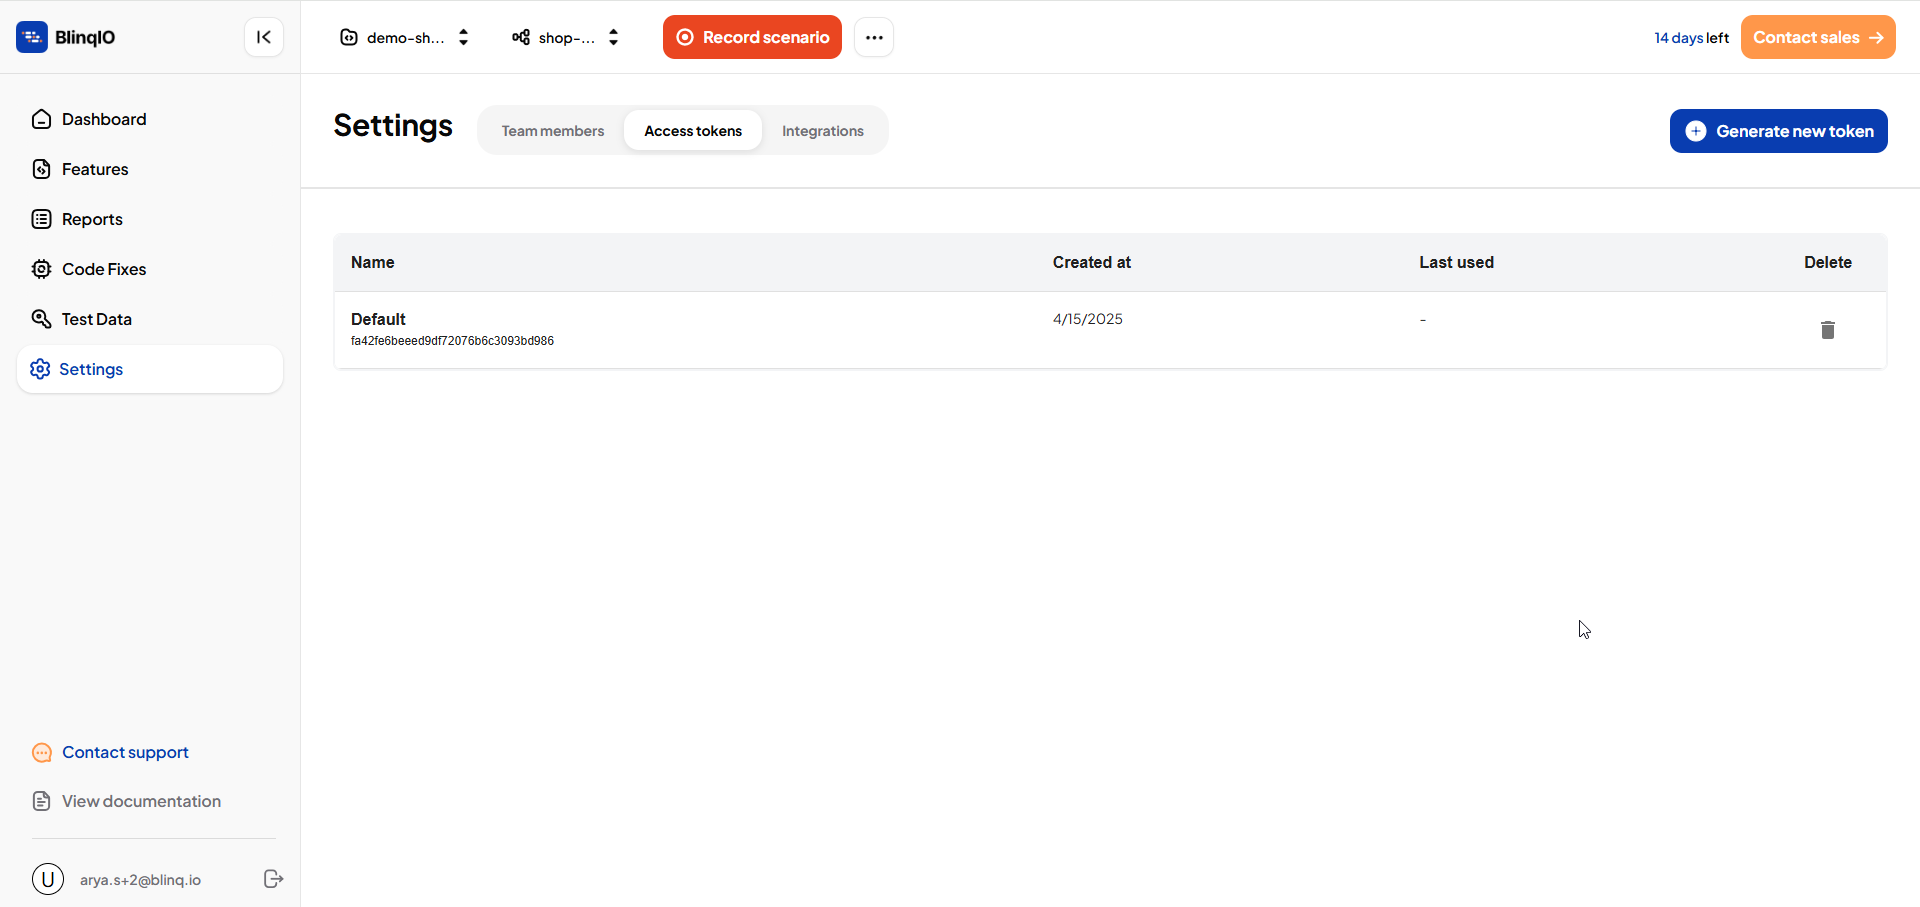The width and height of the screenshot is (1920, 907).
Task: Go to the Features page
Action: [x=95, y=169]
